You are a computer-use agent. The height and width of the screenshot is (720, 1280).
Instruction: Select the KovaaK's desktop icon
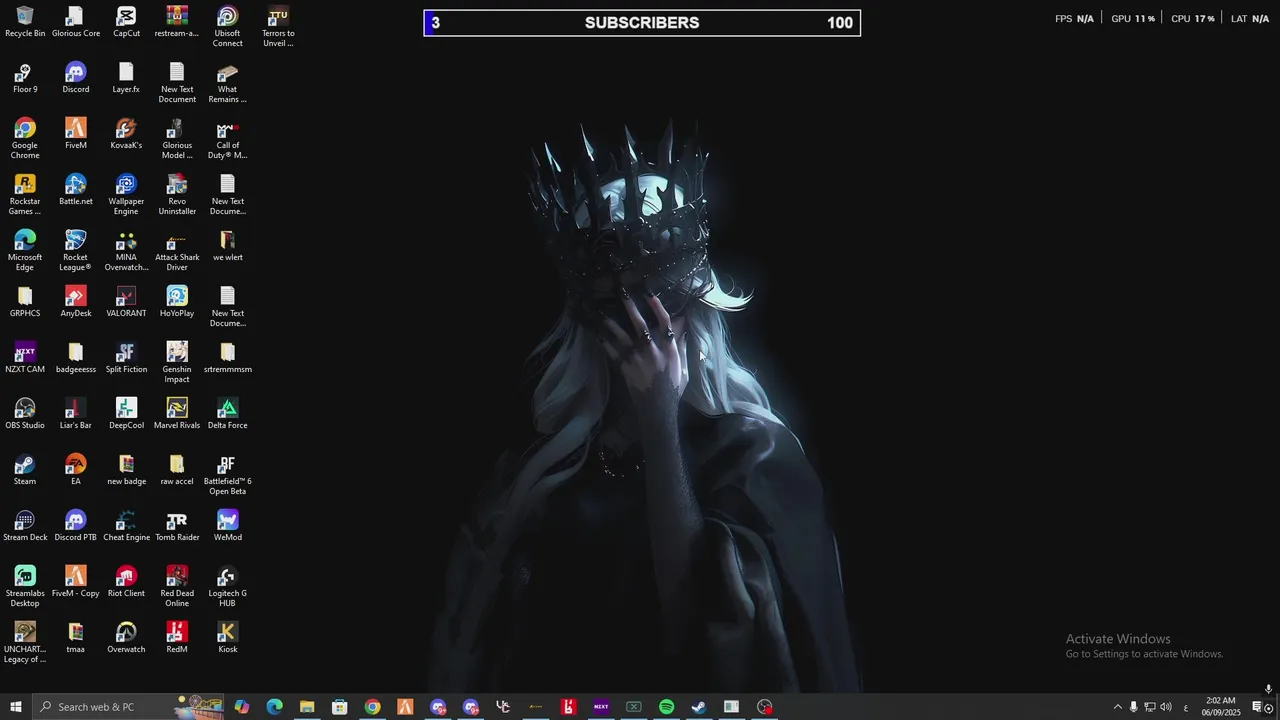[x=126, y=134]
